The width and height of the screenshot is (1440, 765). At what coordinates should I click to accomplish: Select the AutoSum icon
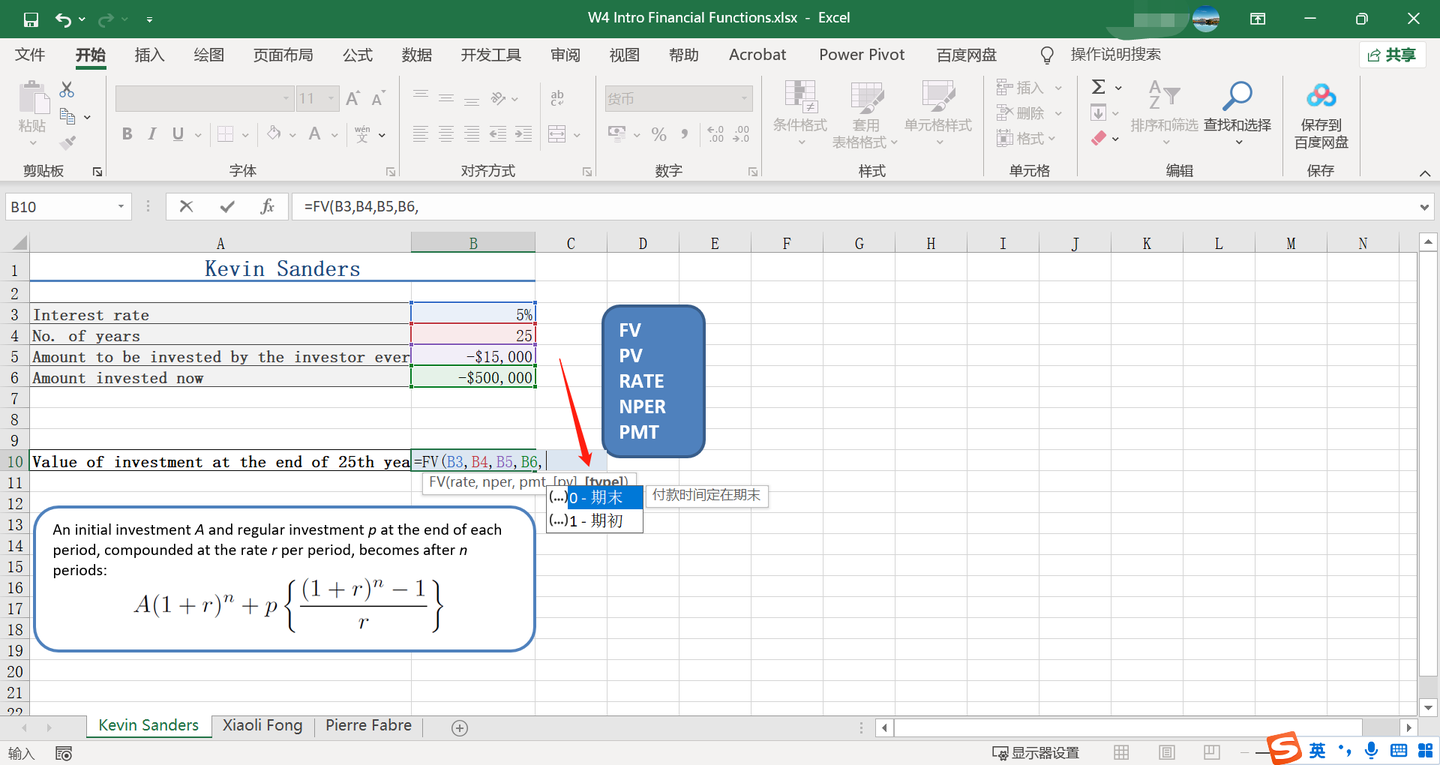1097,87
